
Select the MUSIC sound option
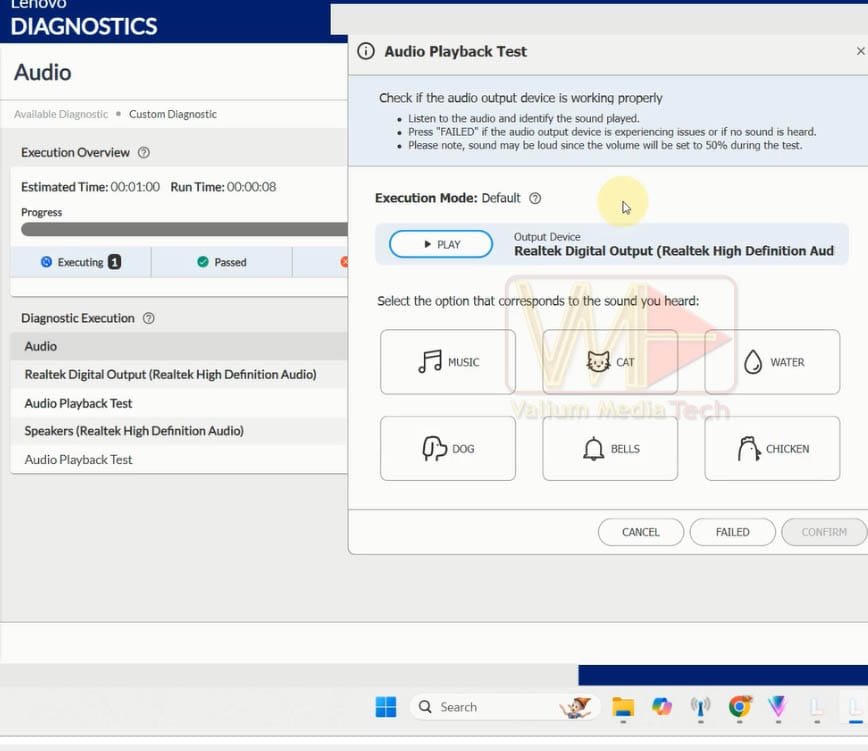click(x=448, y=362)
